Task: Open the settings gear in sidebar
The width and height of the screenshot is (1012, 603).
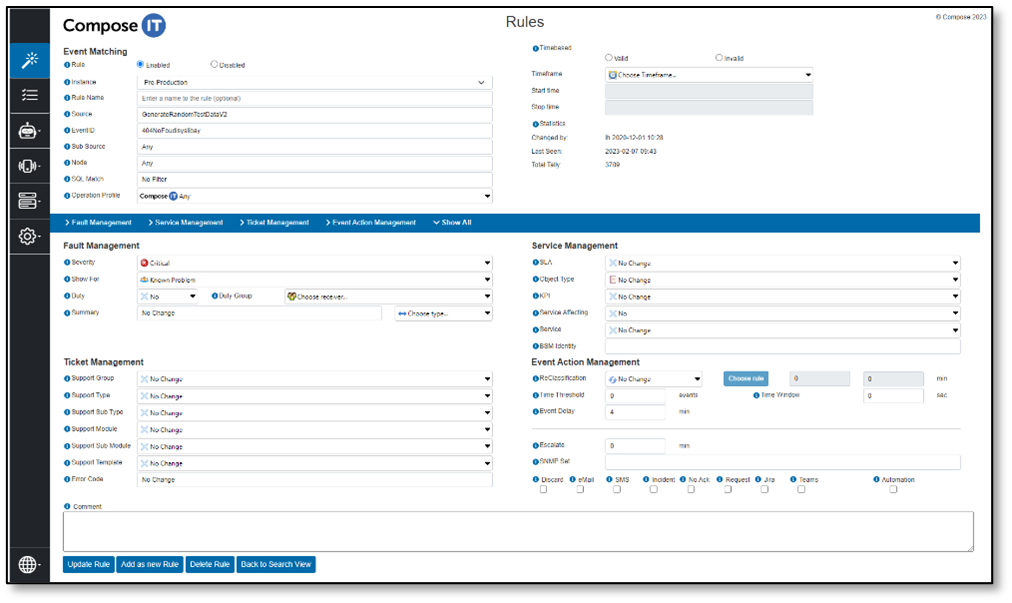Action: 29,237
